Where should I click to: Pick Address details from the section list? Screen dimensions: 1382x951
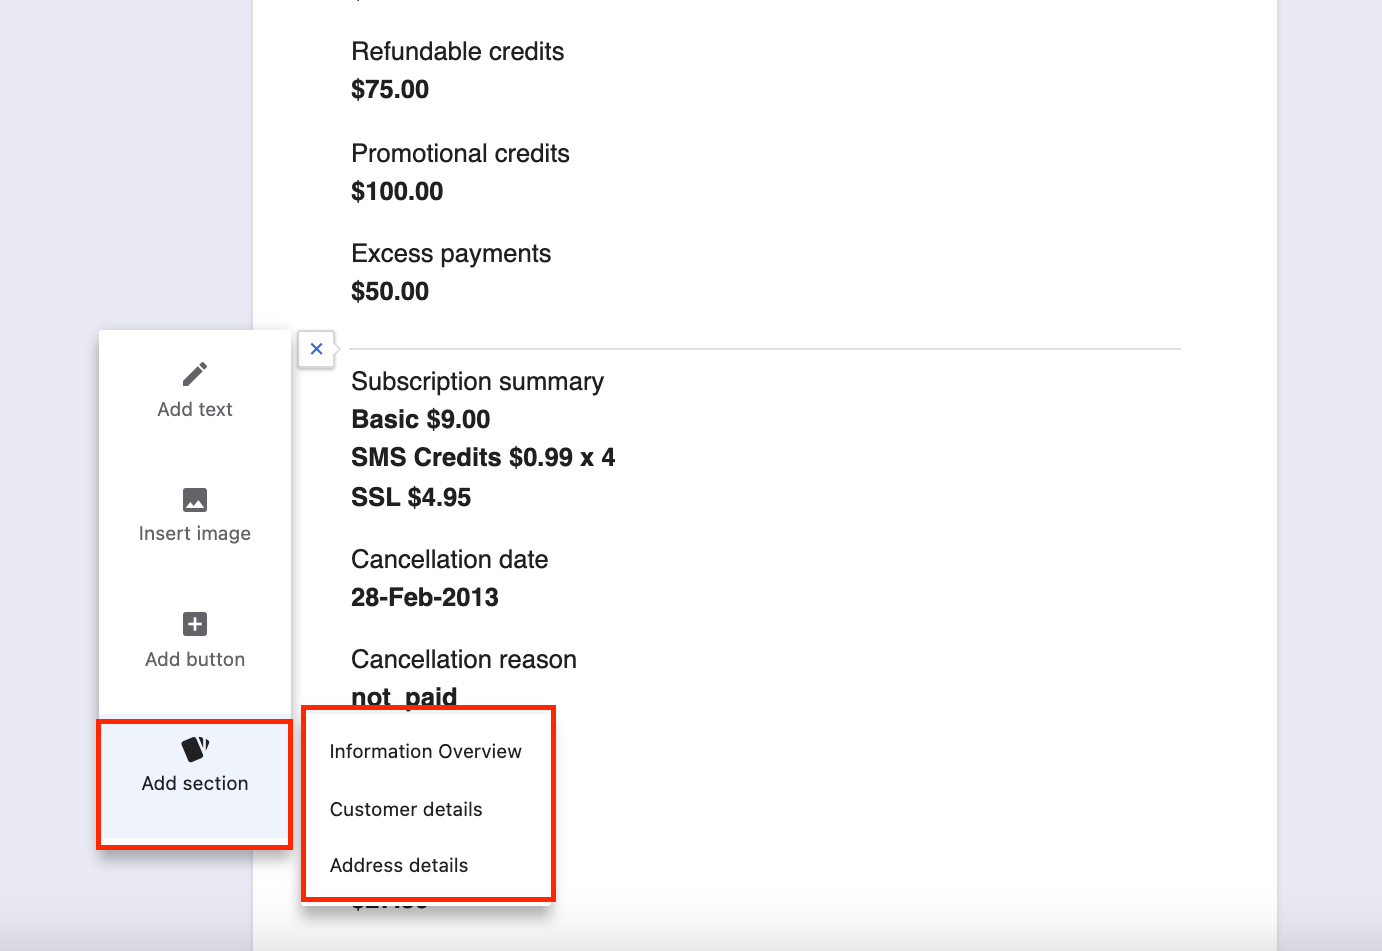(x=399, y=866)
